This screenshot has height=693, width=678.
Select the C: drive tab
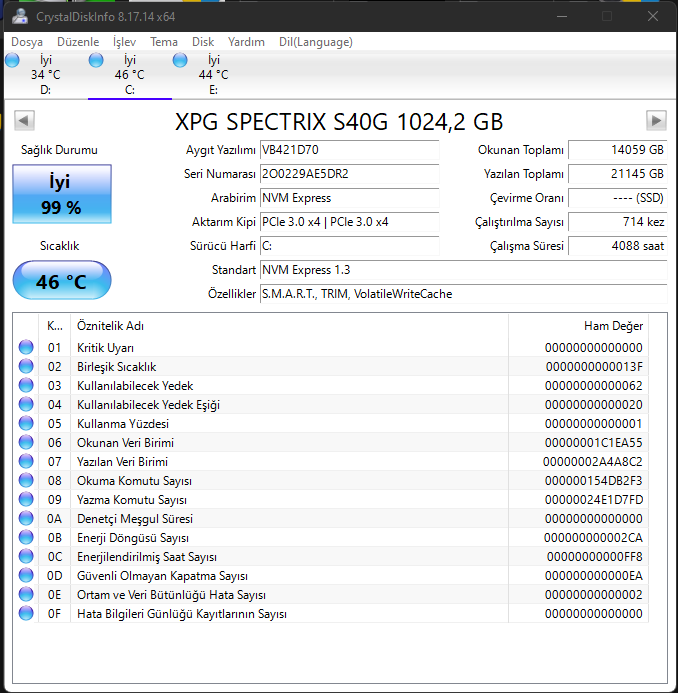click(130, 75)
